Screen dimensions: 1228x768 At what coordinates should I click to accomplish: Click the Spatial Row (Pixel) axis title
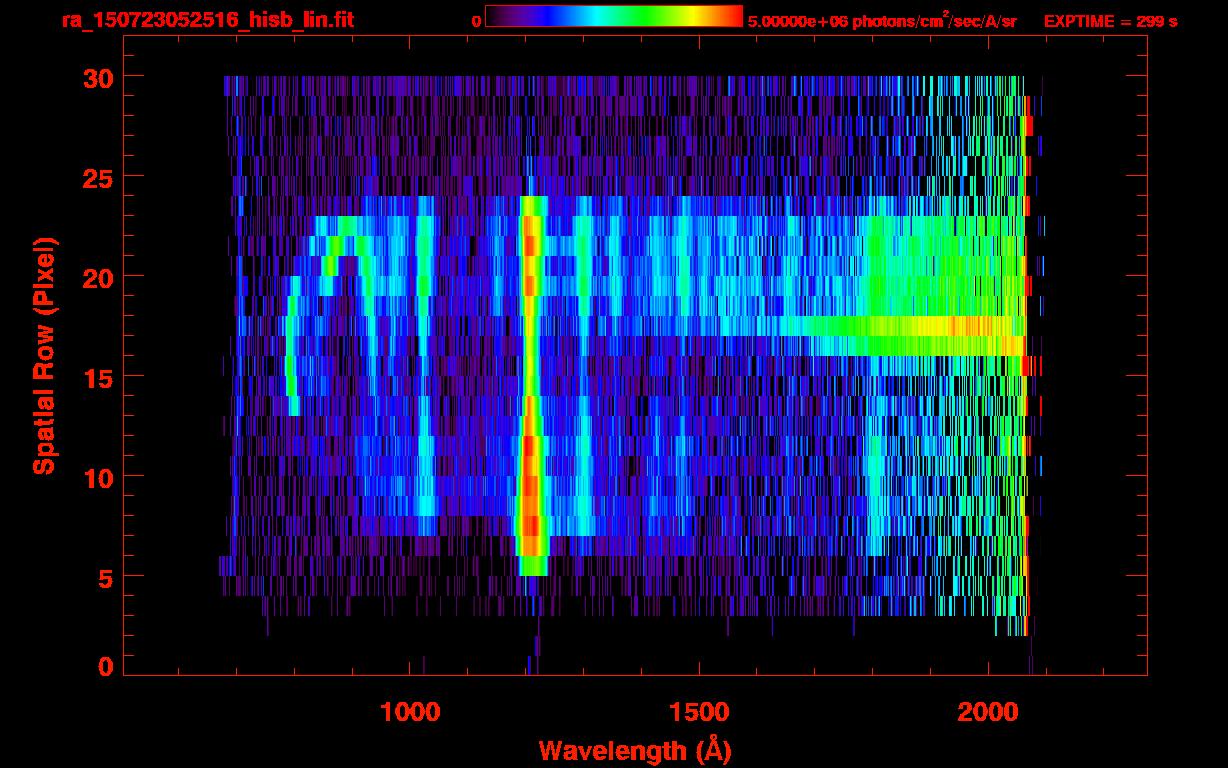[x=43, y=356]
